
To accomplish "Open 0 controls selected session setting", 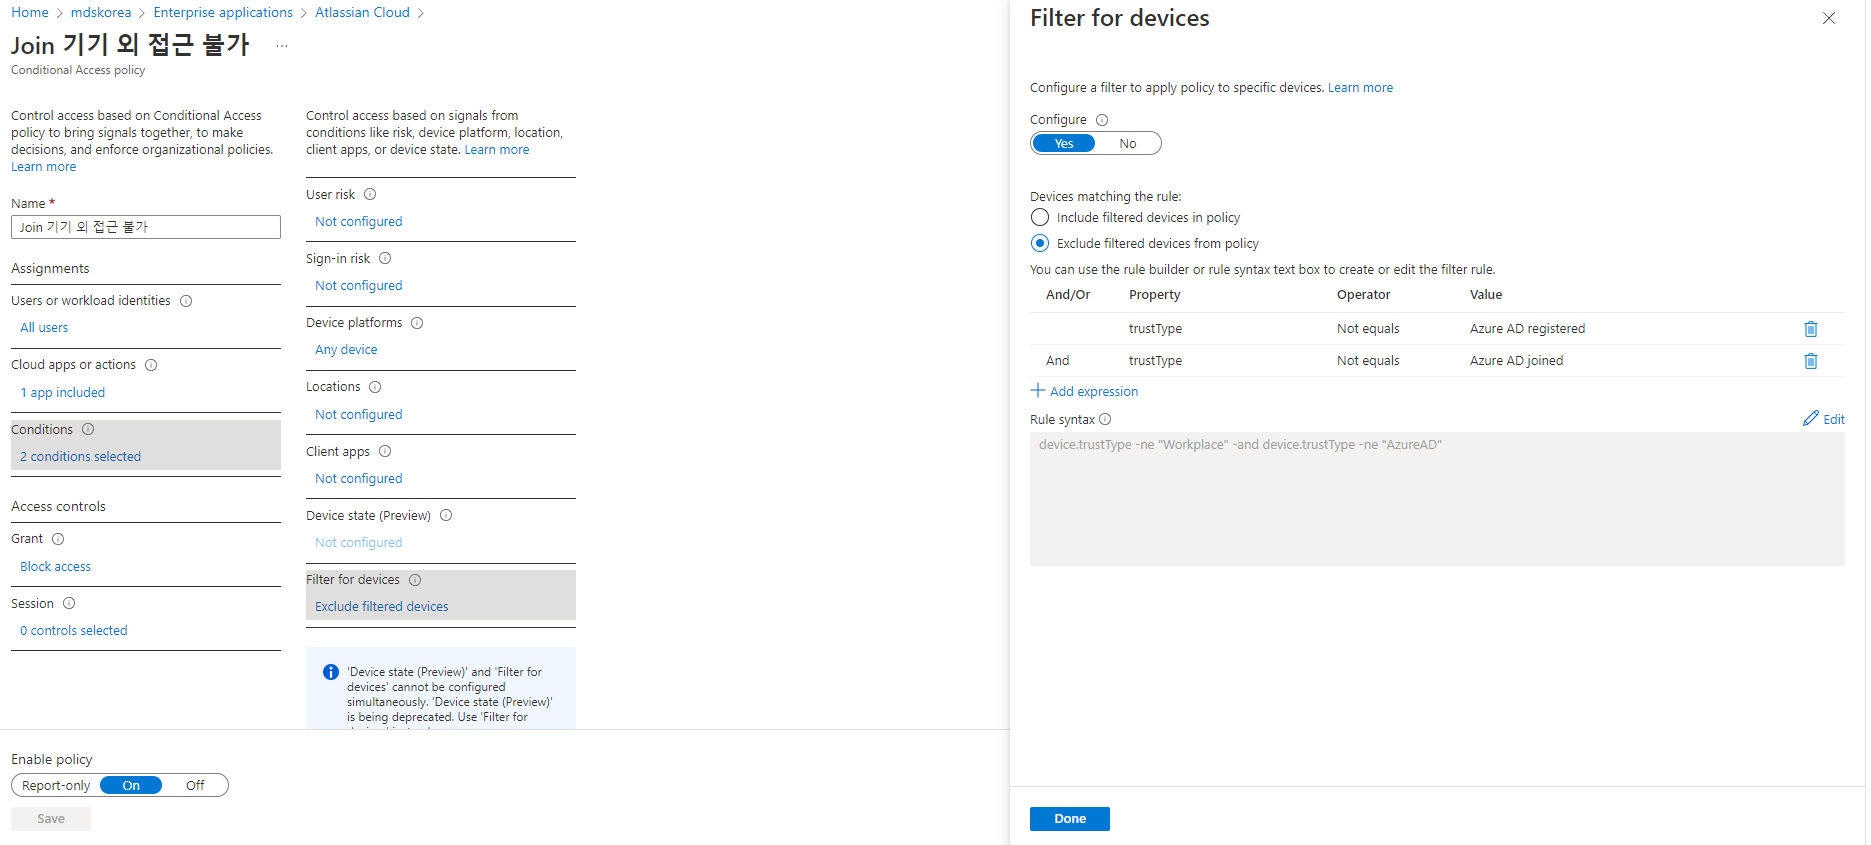I will coord(74,631).
